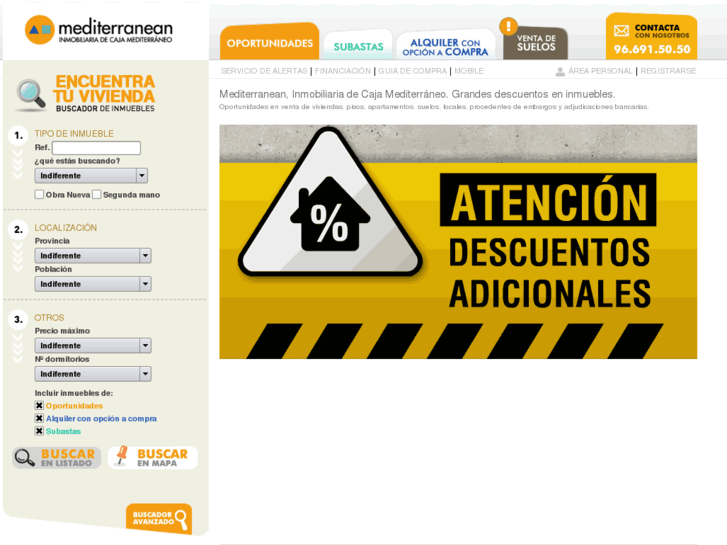
Task: Open the Guia de Compra menu item
Action: coord(412,71)
